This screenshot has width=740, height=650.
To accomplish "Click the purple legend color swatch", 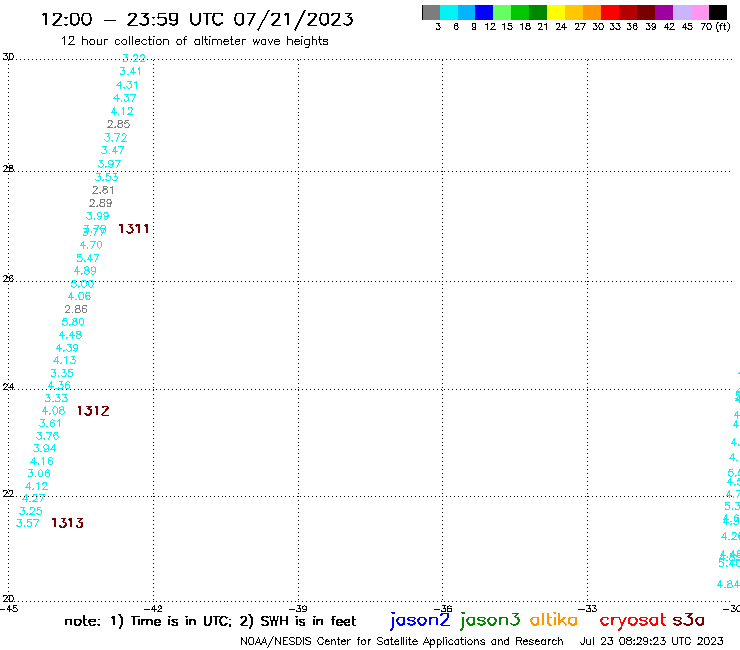I will tap(663, 12).
